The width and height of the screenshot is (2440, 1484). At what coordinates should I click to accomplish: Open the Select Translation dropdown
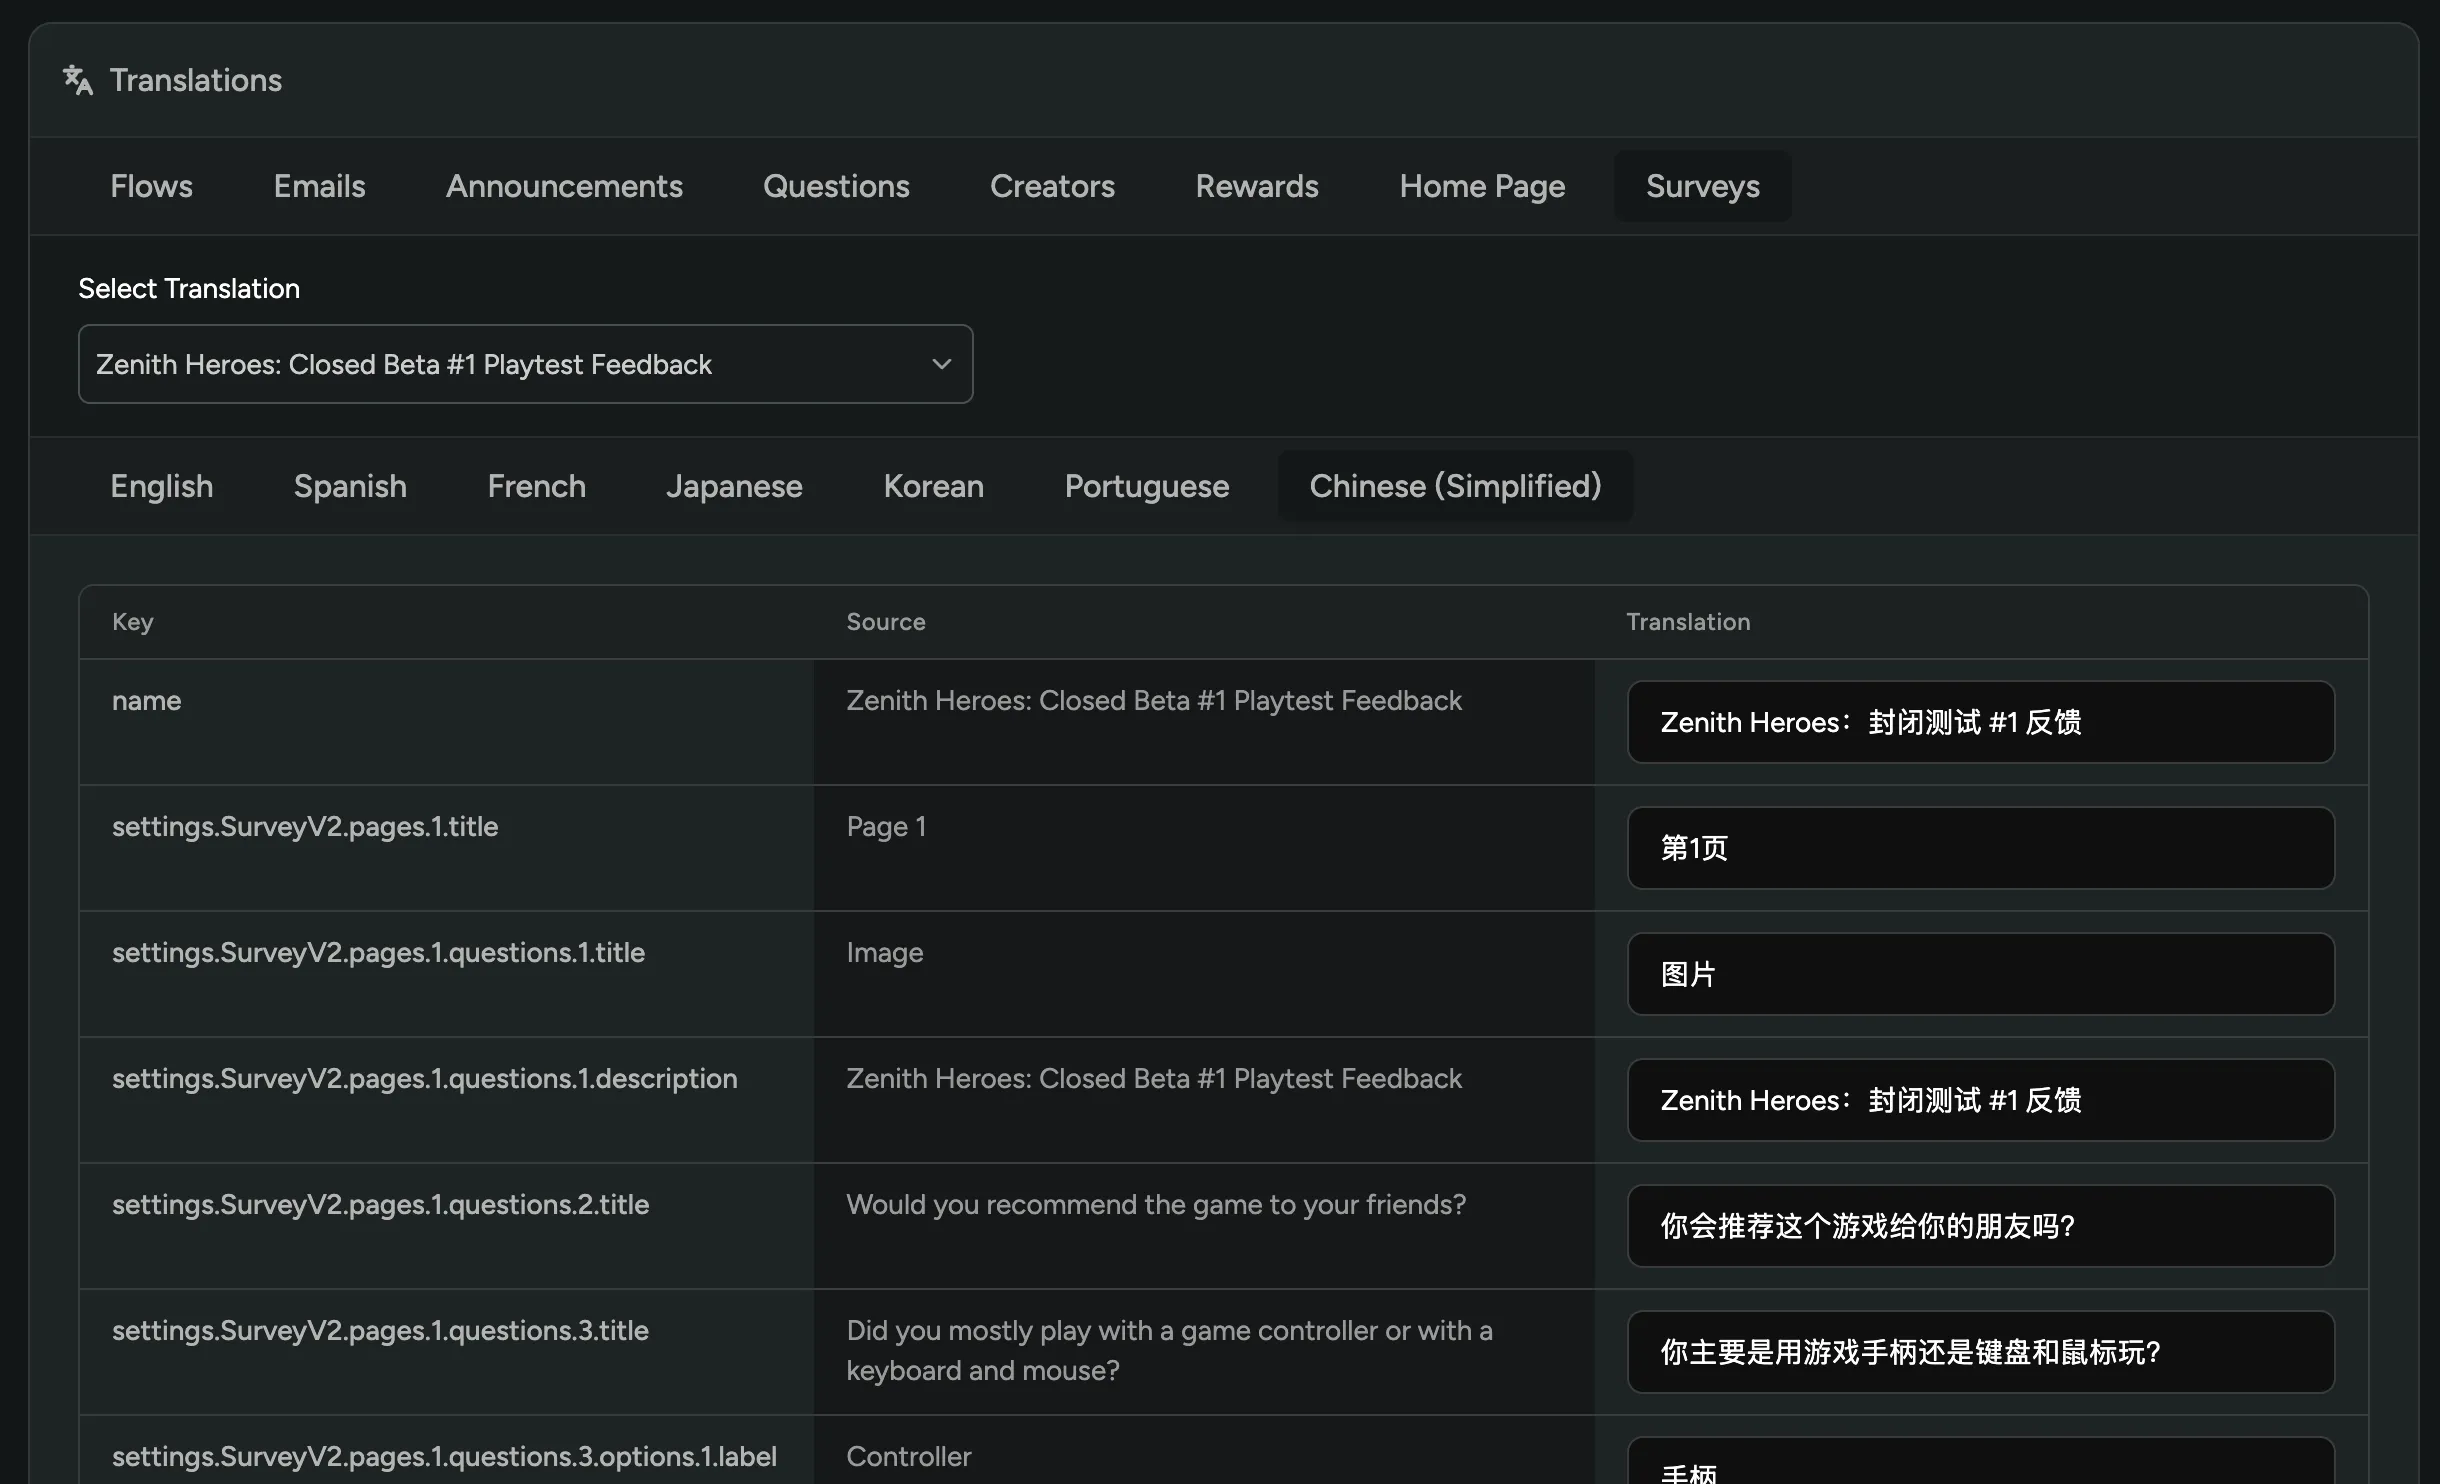tap(525, 364)
